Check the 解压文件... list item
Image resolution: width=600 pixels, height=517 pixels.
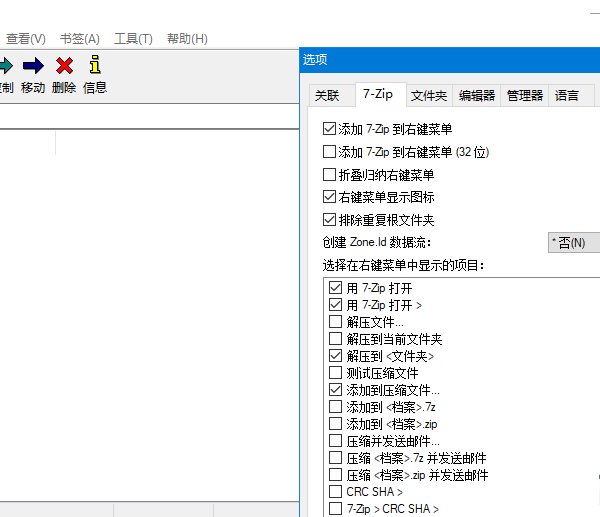335,322
